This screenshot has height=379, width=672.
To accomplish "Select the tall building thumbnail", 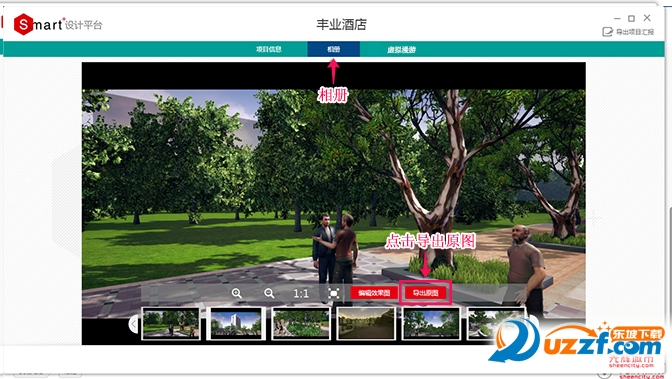I will click(236, 324).
